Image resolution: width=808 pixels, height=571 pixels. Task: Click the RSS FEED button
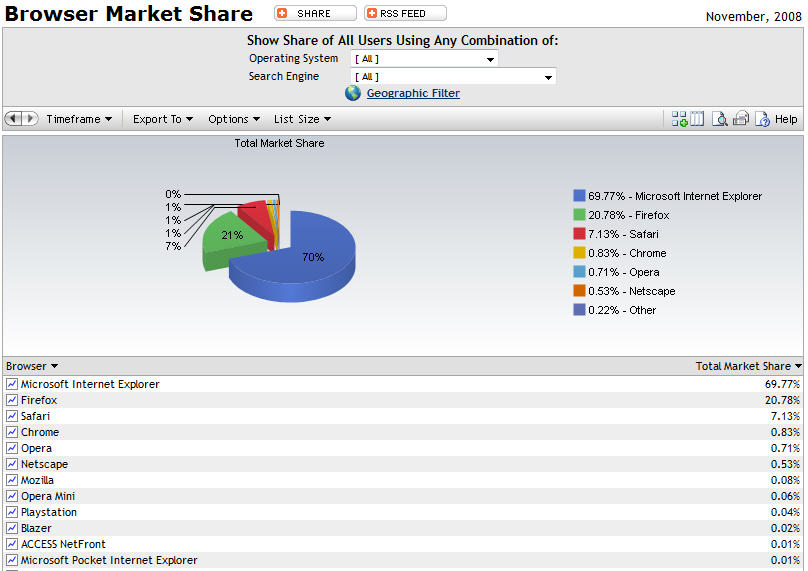[x=406, y=13]
